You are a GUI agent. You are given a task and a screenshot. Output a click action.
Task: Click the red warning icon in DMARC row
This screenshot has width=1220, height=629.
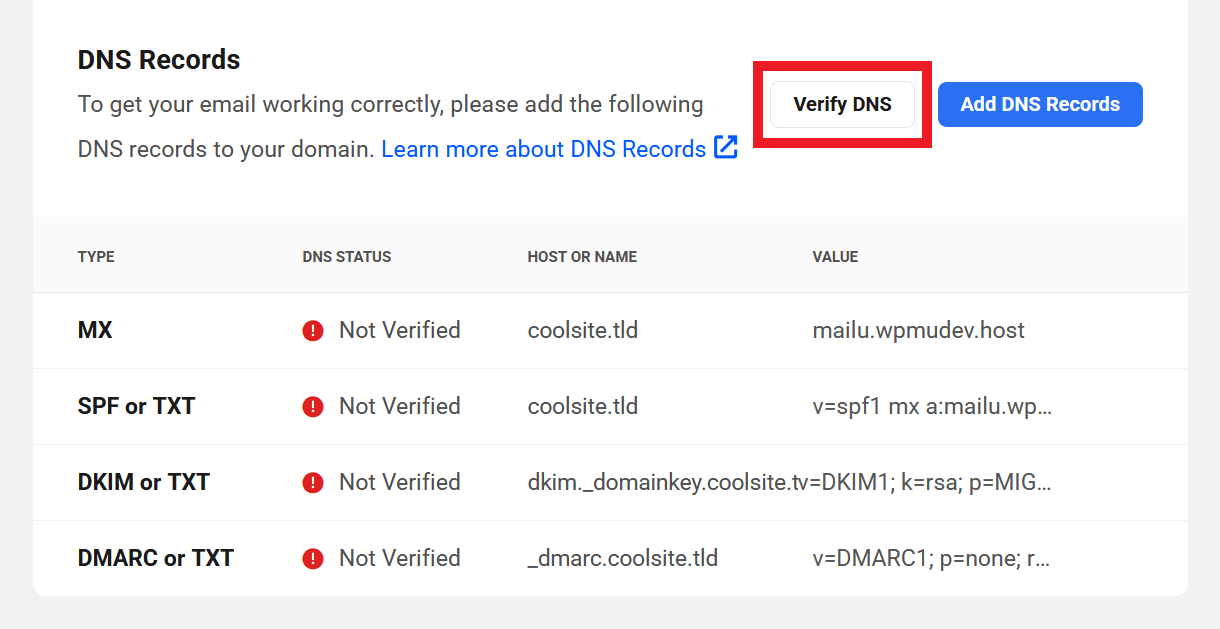tap(313, 559)
